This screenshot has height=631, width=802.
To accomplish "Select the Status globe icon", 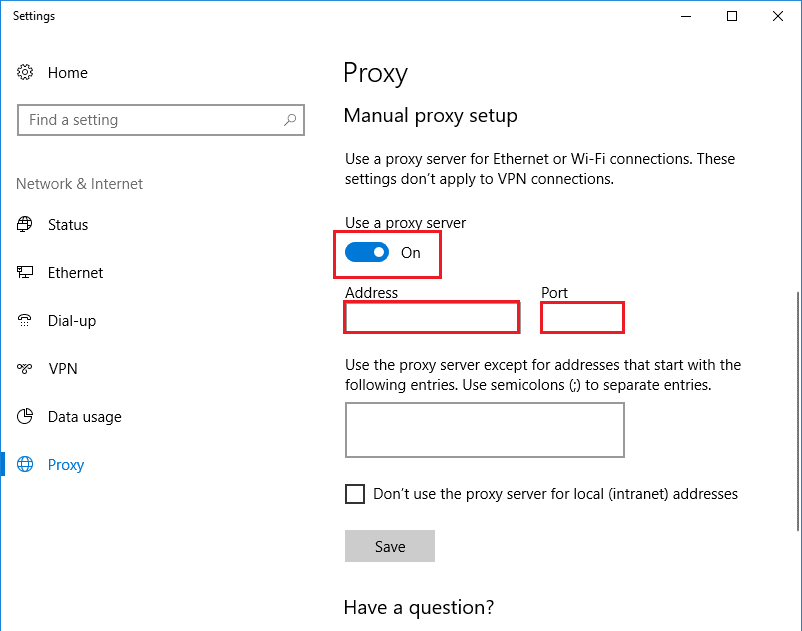I will [25, 225].
